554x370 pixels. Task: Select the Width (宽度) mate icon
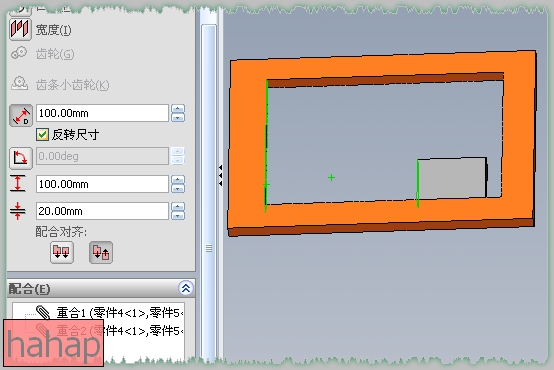point(19,29)
